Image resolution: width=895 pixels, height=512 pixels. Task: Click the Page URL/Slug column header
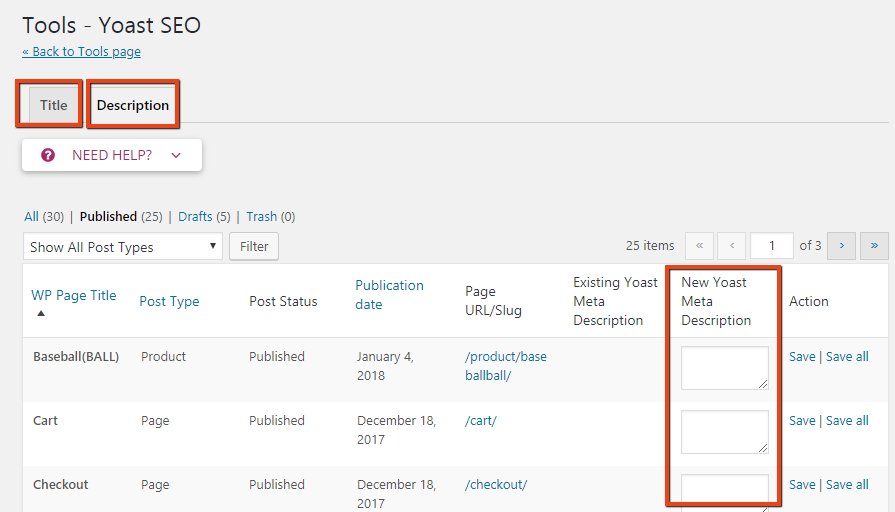[x=493, y=301]
